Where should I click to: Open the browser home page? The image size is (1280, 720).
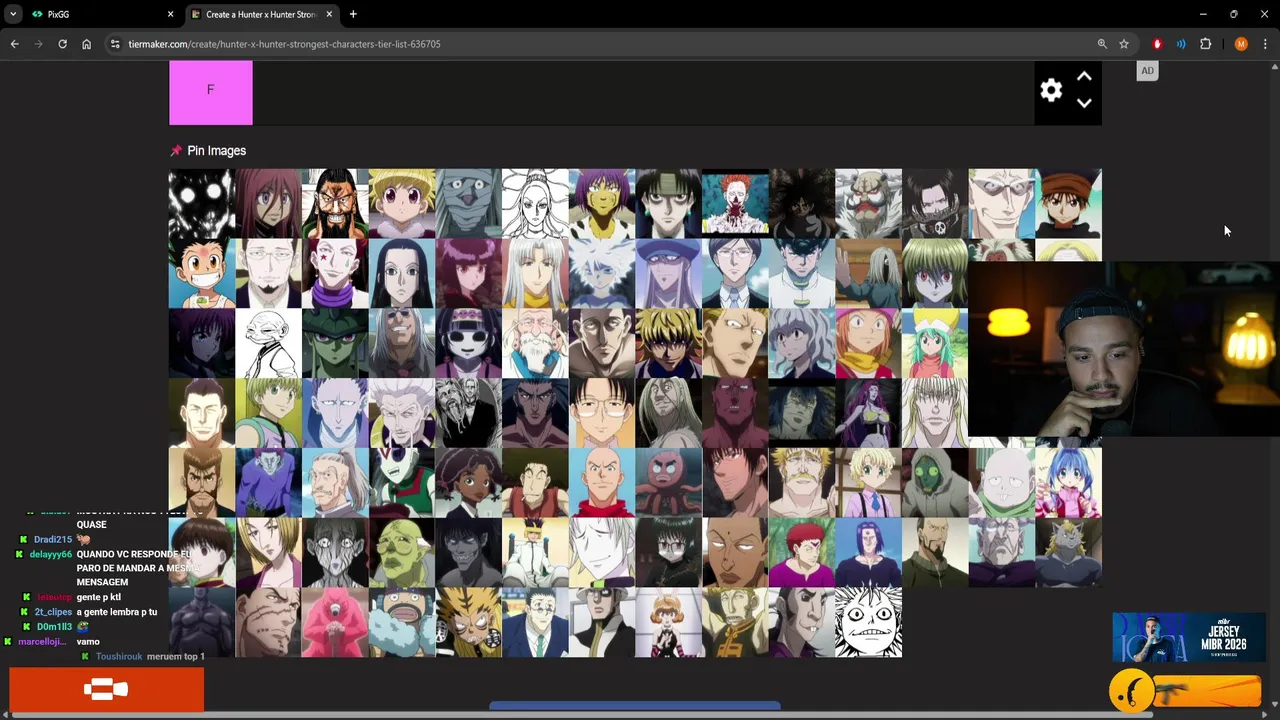(86, 44)
